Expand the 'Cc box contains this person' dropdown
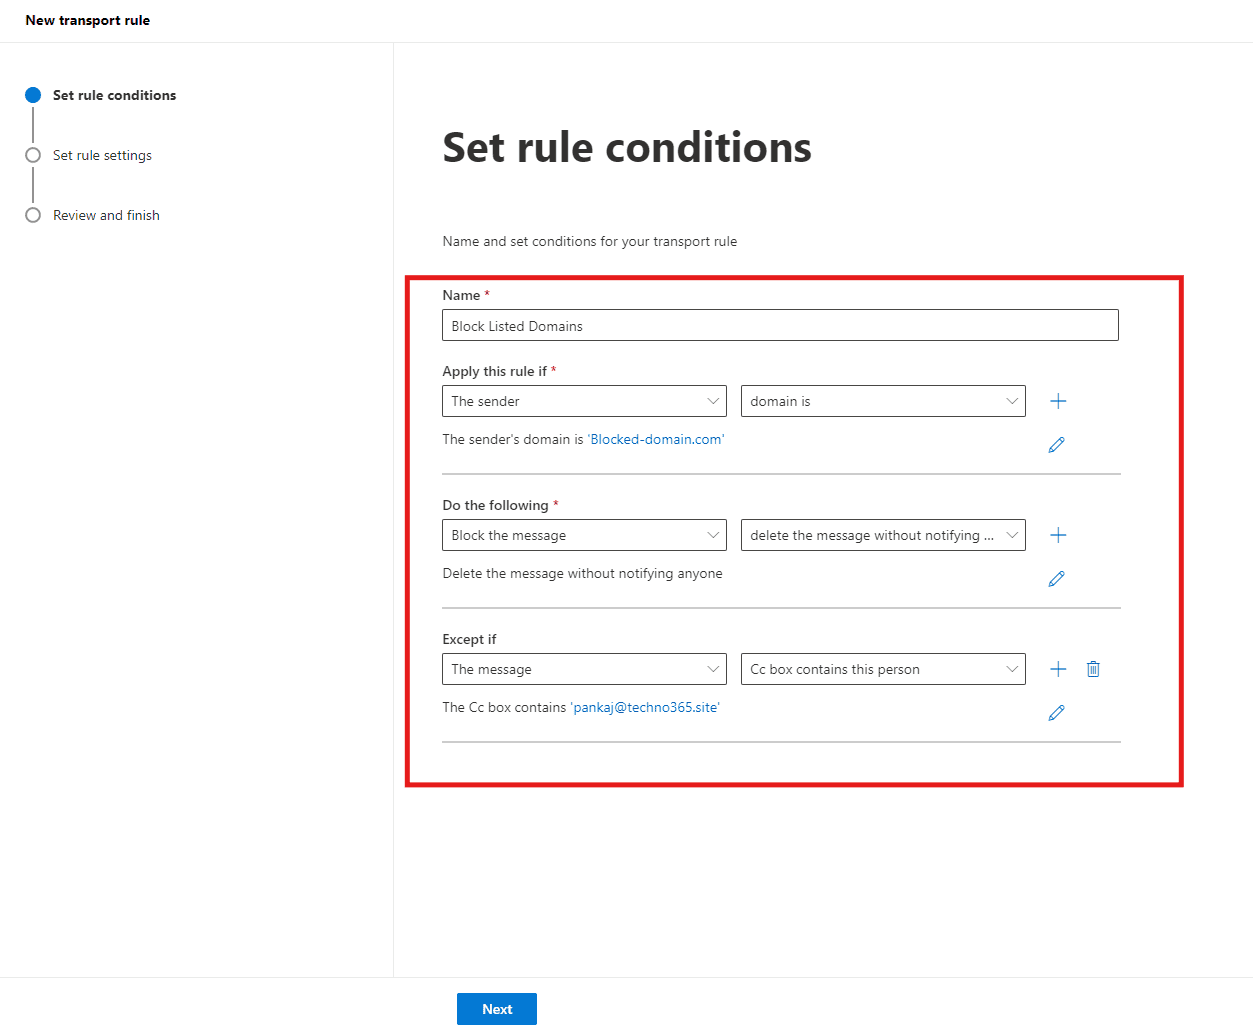 883,669
